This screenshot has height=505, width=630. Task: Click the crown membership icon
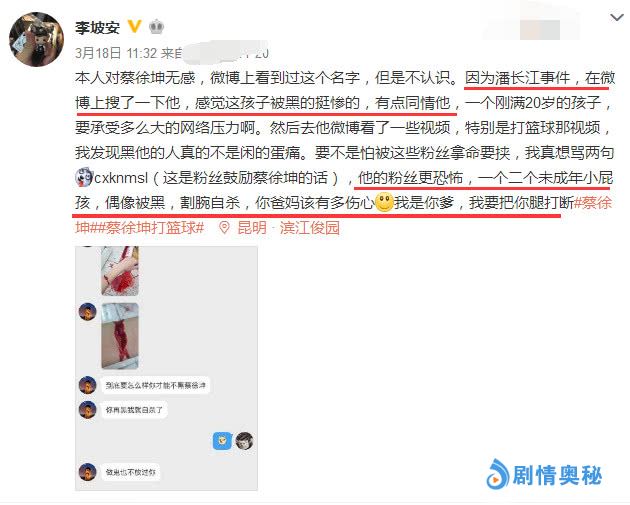pyautogui.click(x=156, y=27)
